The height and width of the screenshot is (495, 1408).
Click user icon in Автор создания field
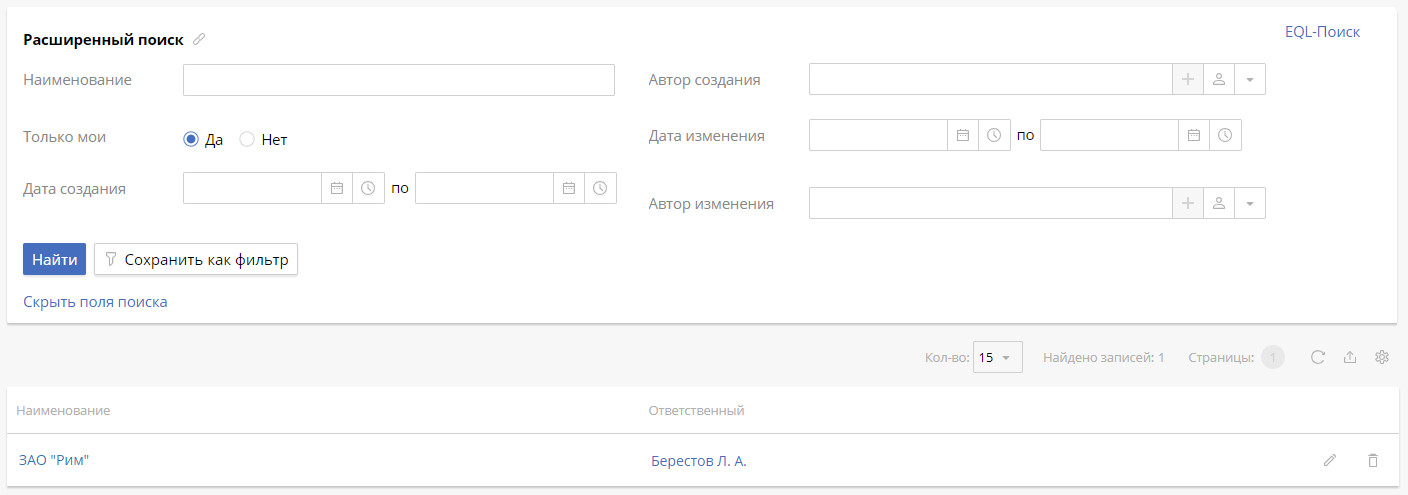click(x=1219, y=80)
